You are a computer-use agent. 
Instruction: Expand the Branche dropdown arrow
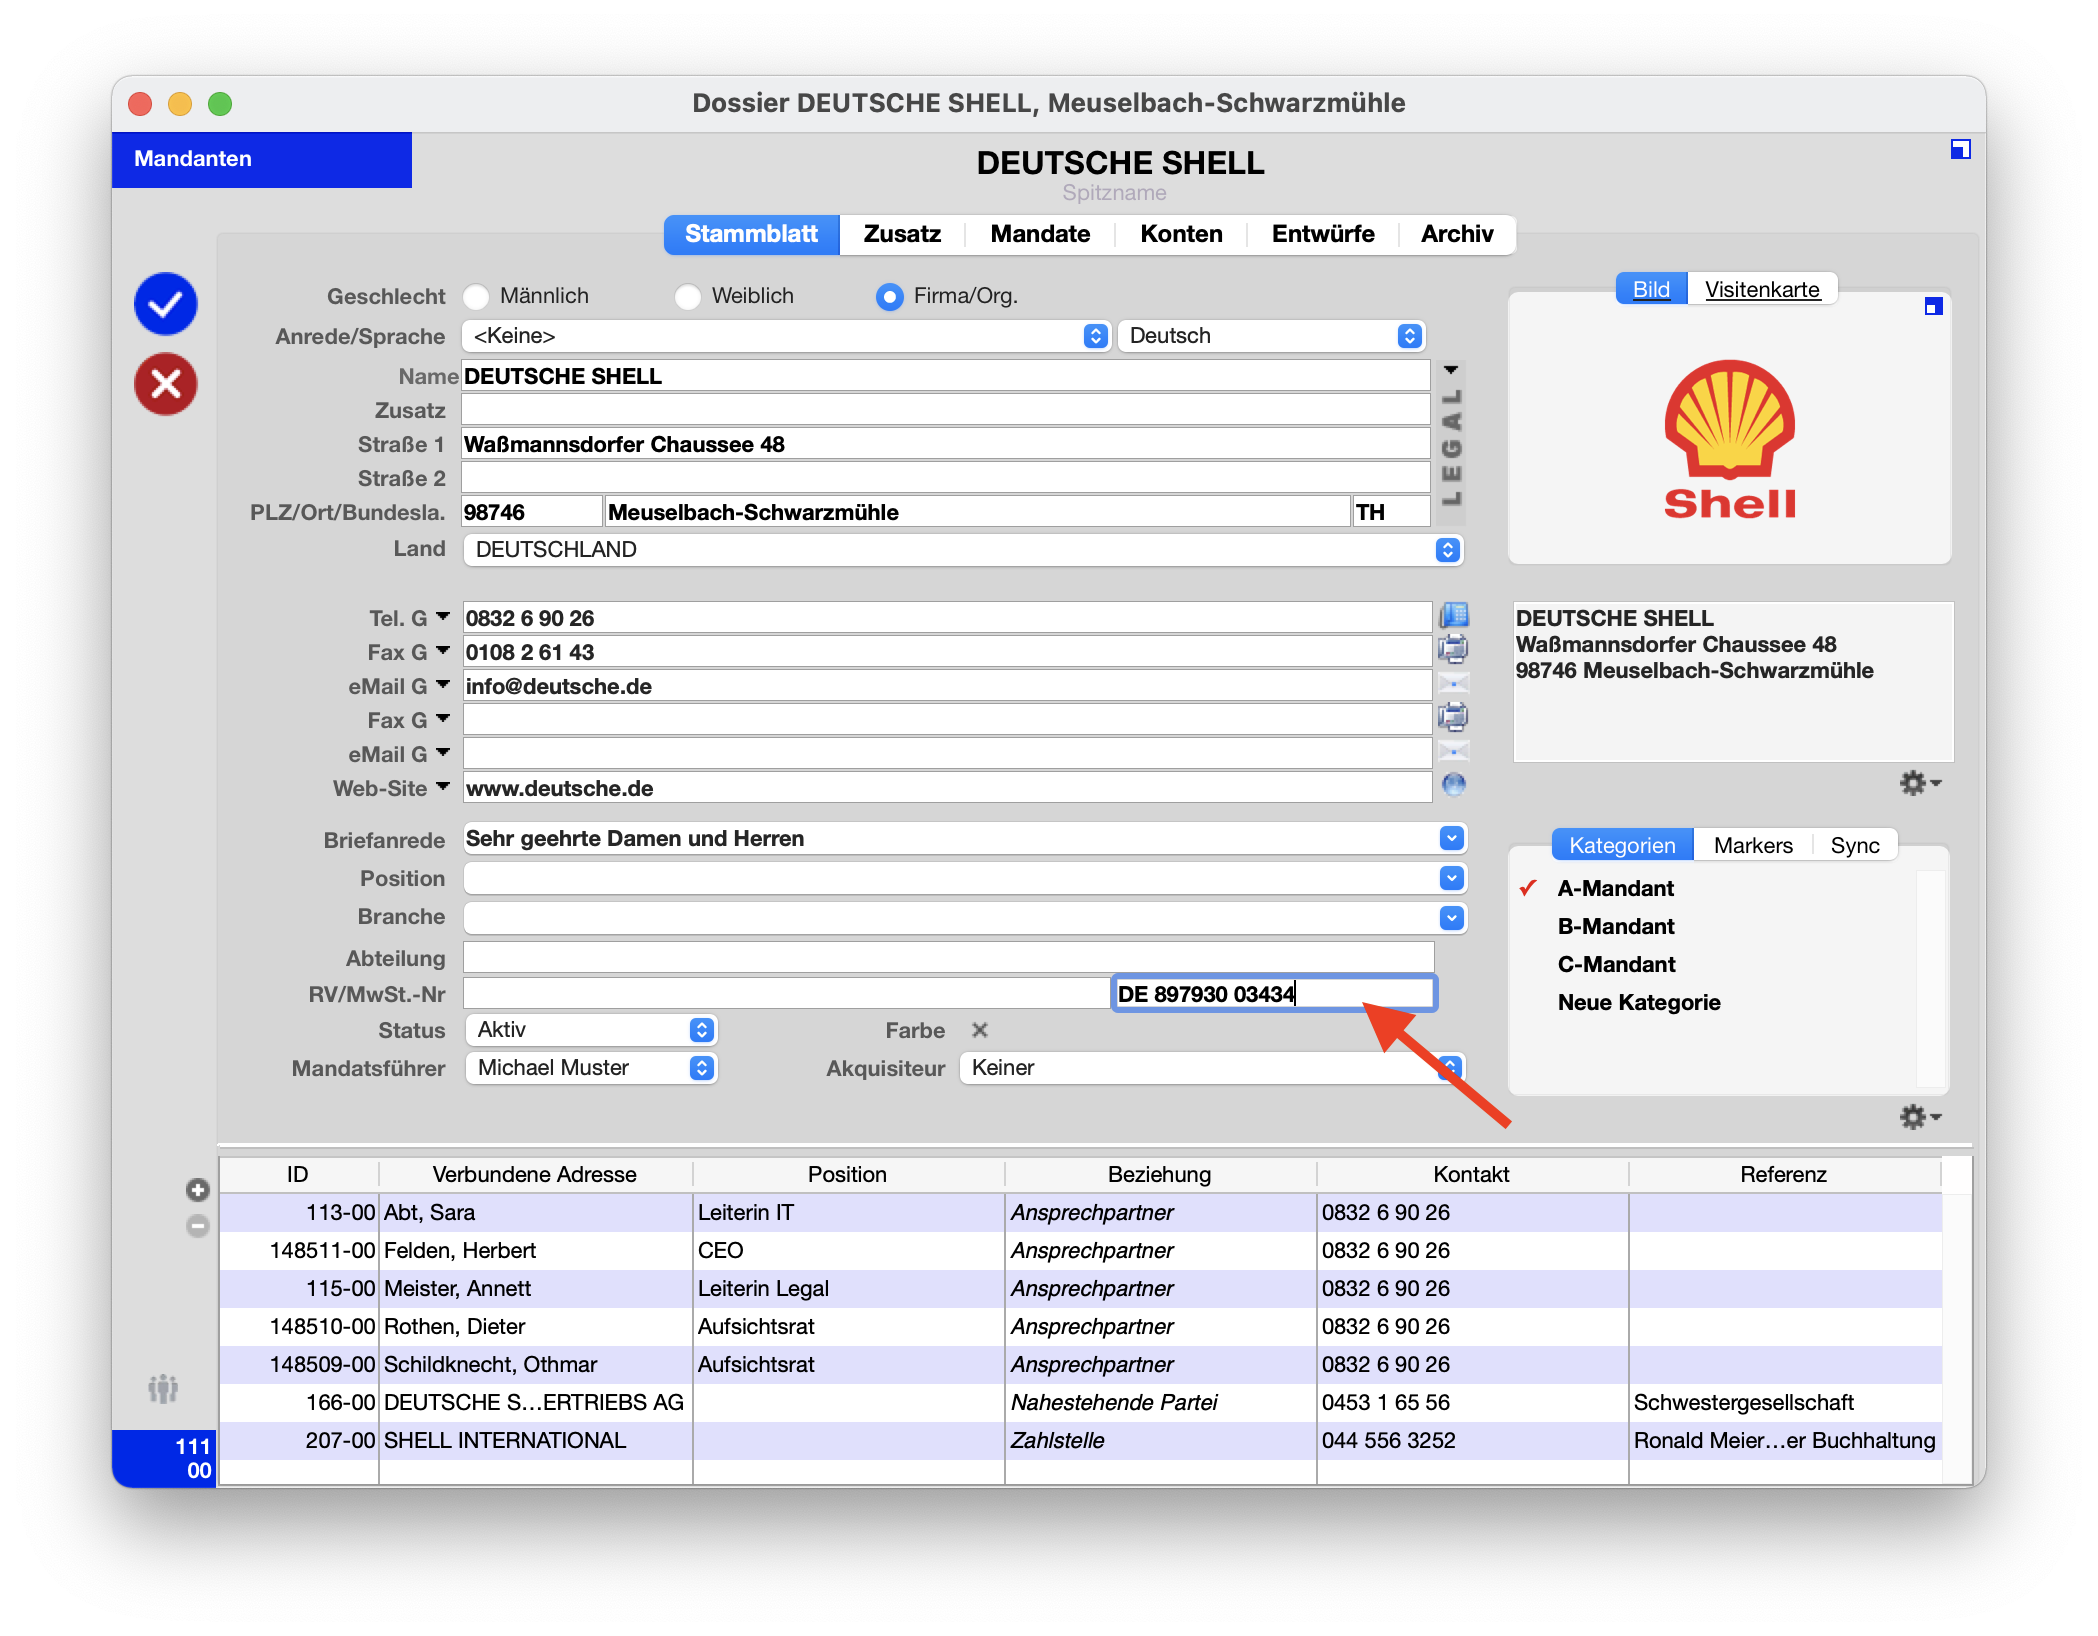click(1452, 917)
